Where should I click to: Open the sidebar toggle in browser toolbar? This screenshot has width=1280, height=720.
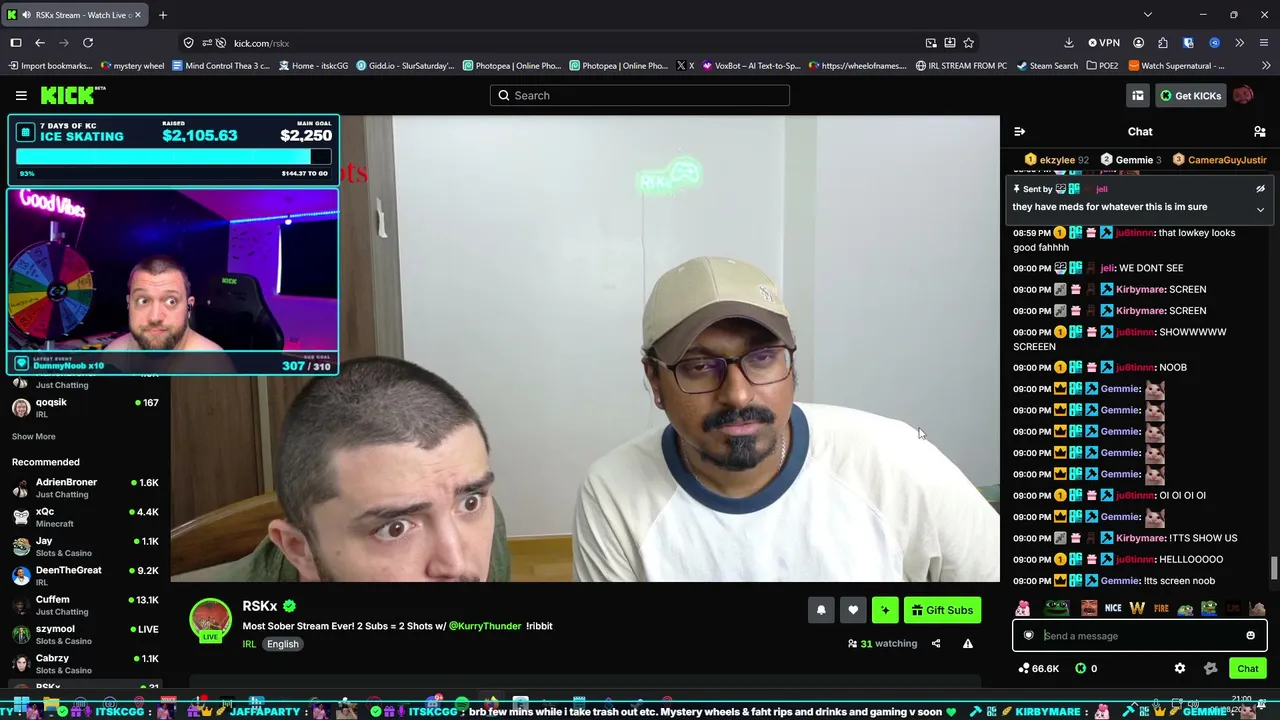[16, 43]
